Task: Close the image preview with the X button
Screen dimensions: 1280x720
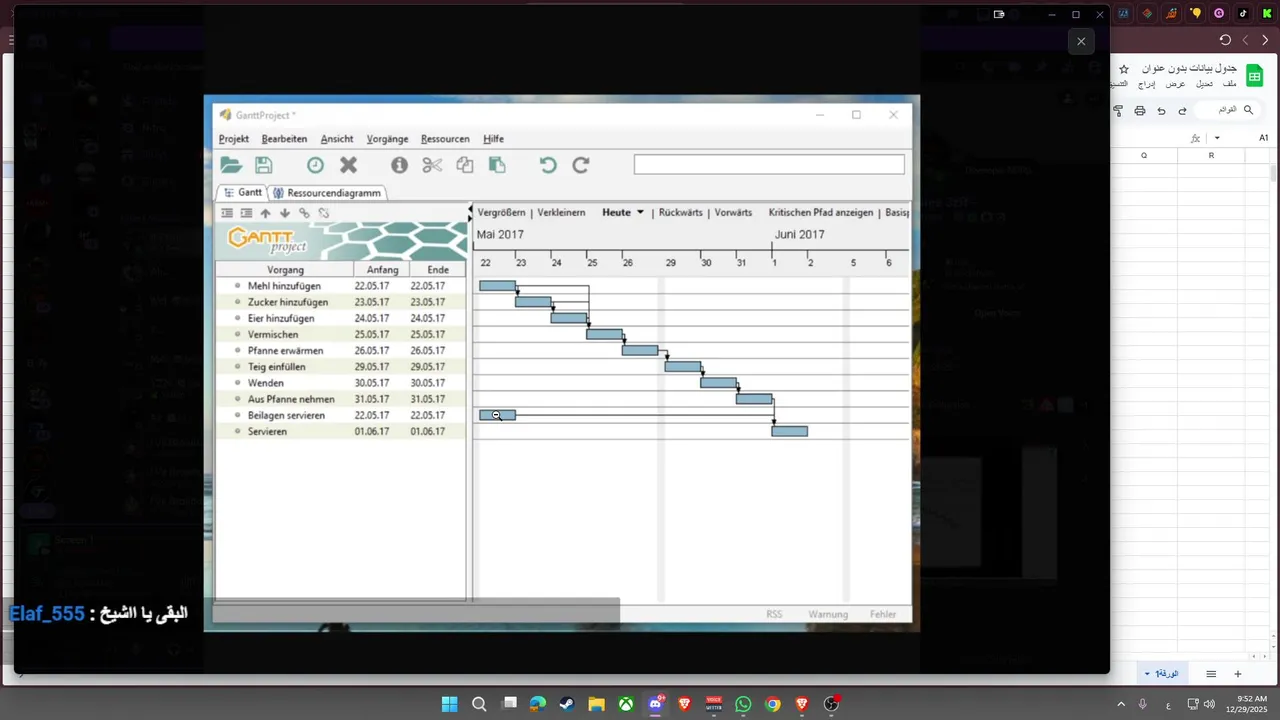Action: (1081, 41)
